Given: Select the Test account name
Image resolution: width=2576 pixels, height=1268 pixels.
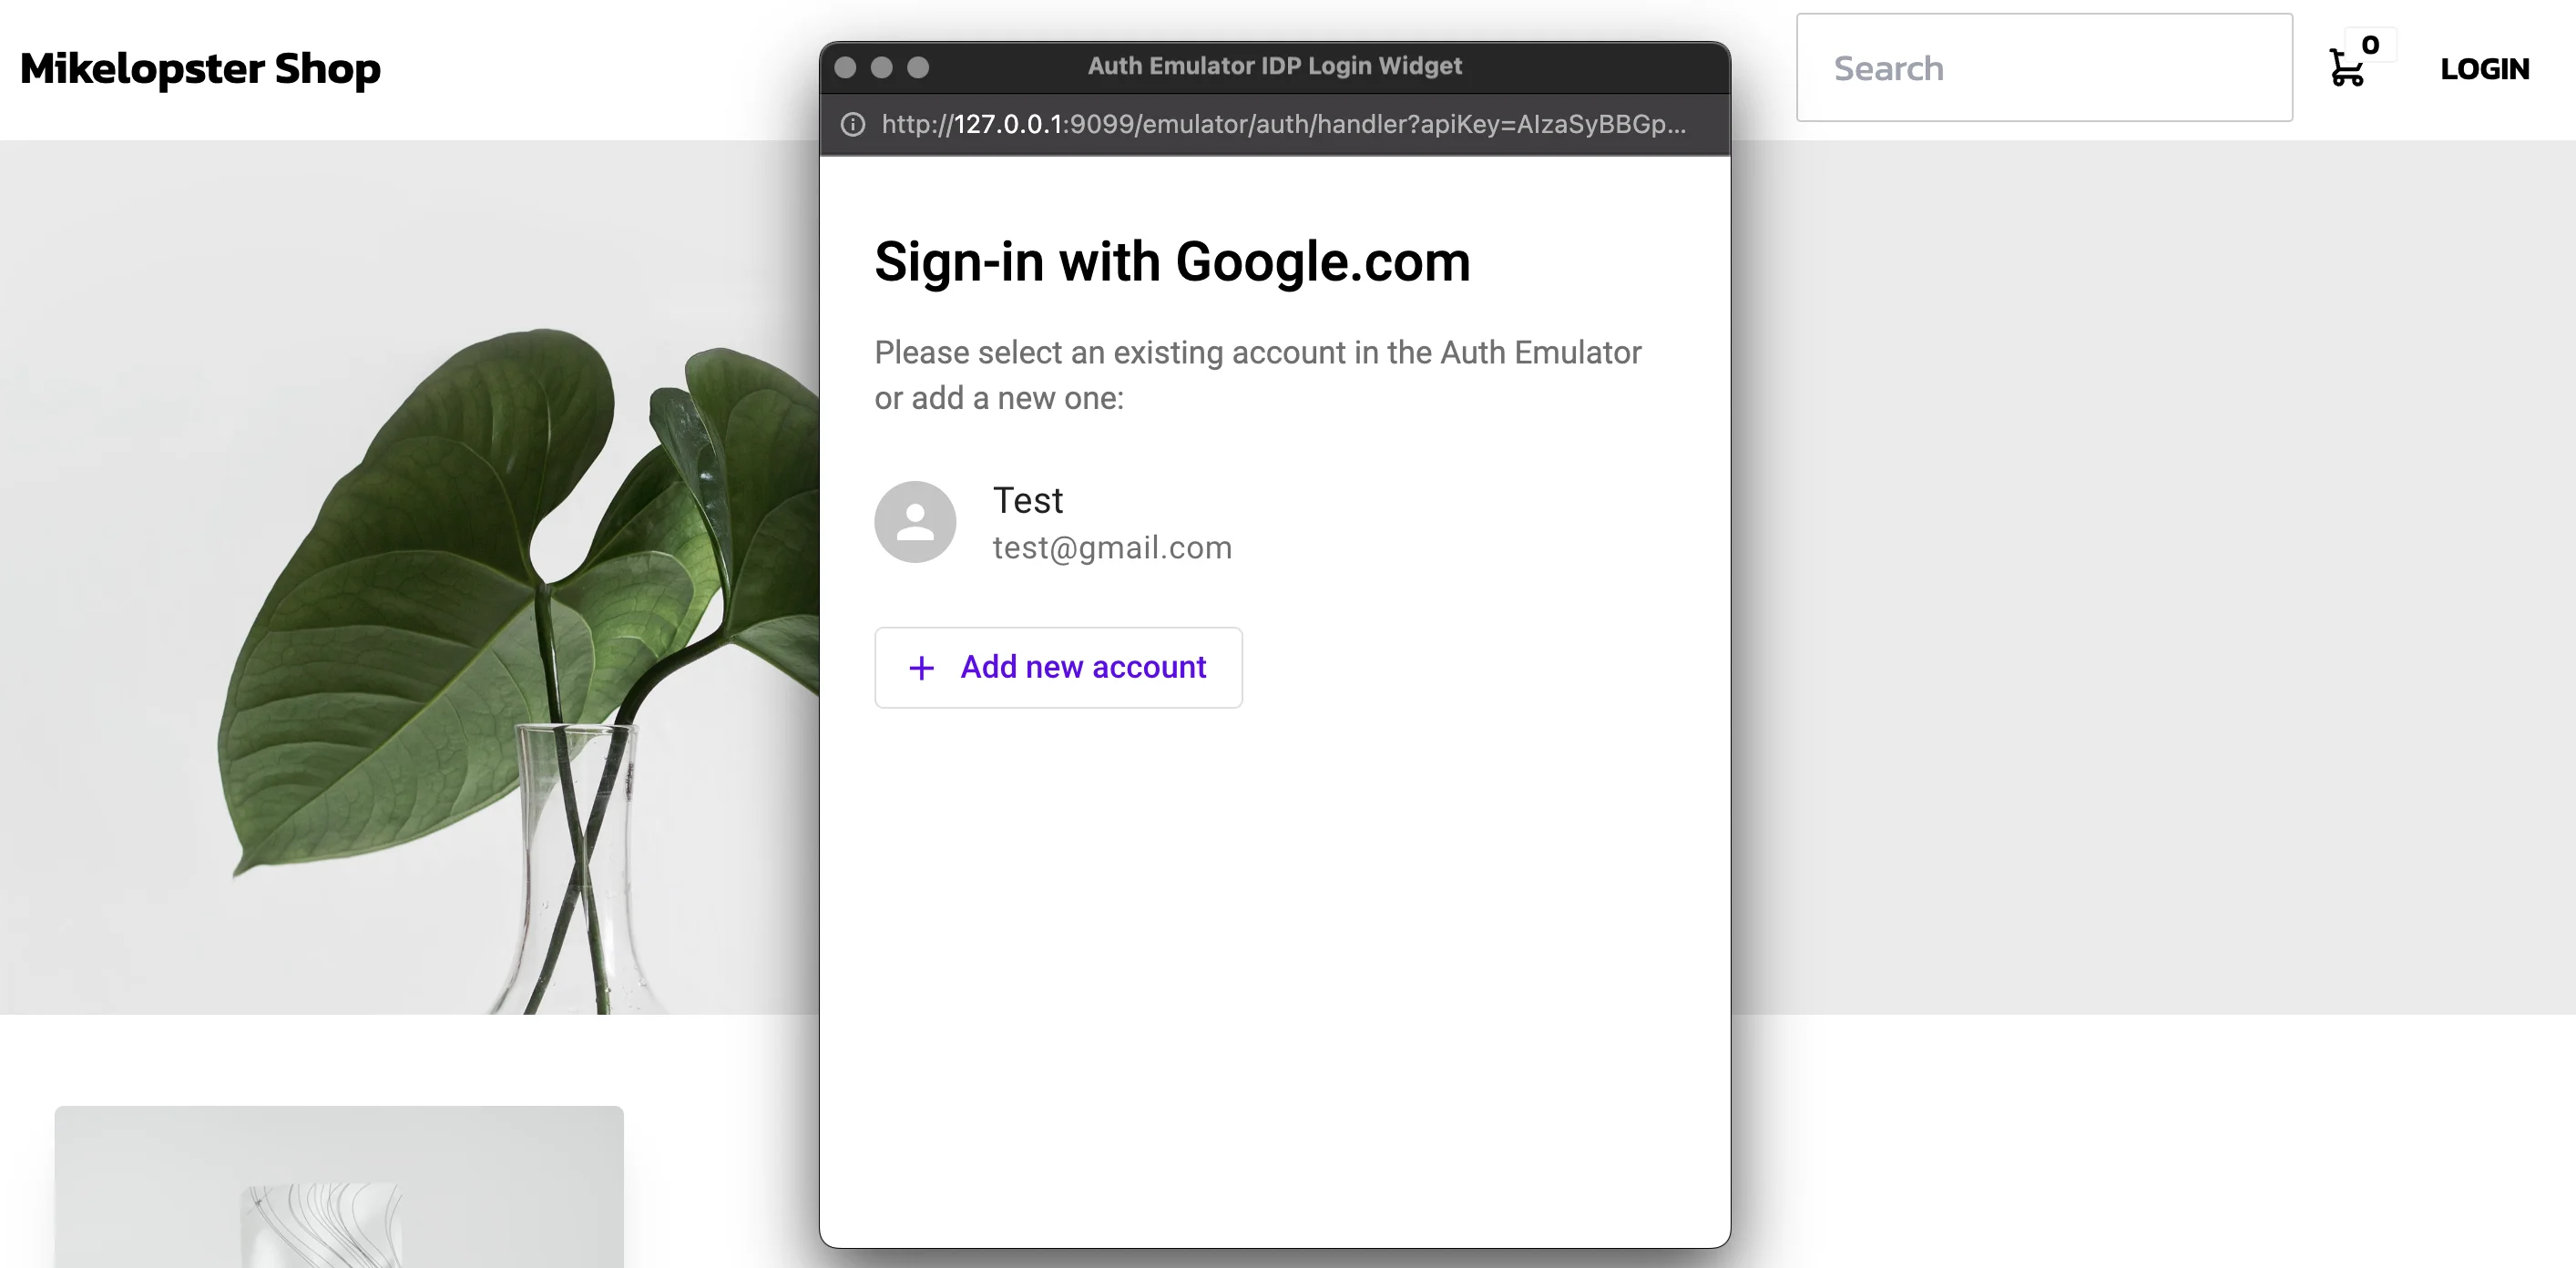Looking at the screenshot, I should pyautogui.click(x=1027, y=500).
